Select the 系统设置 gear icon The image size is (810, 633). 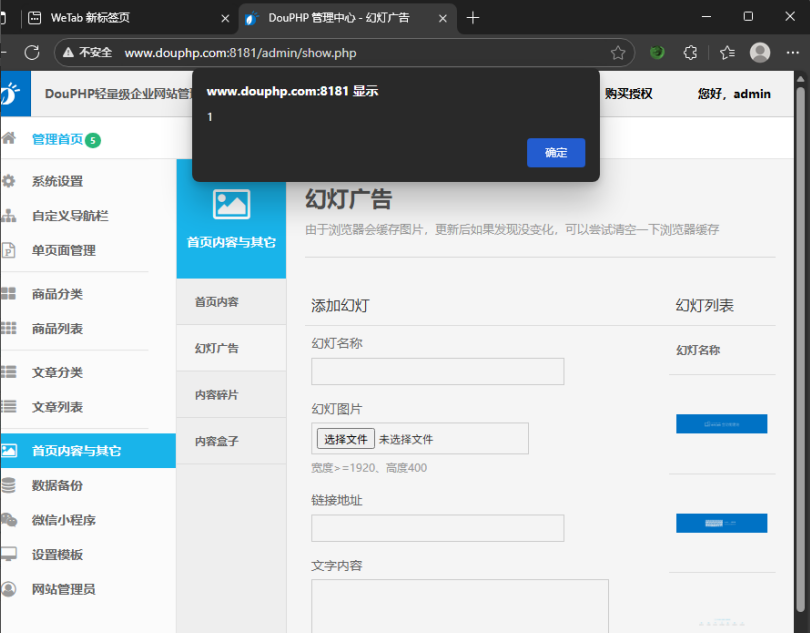11,183
